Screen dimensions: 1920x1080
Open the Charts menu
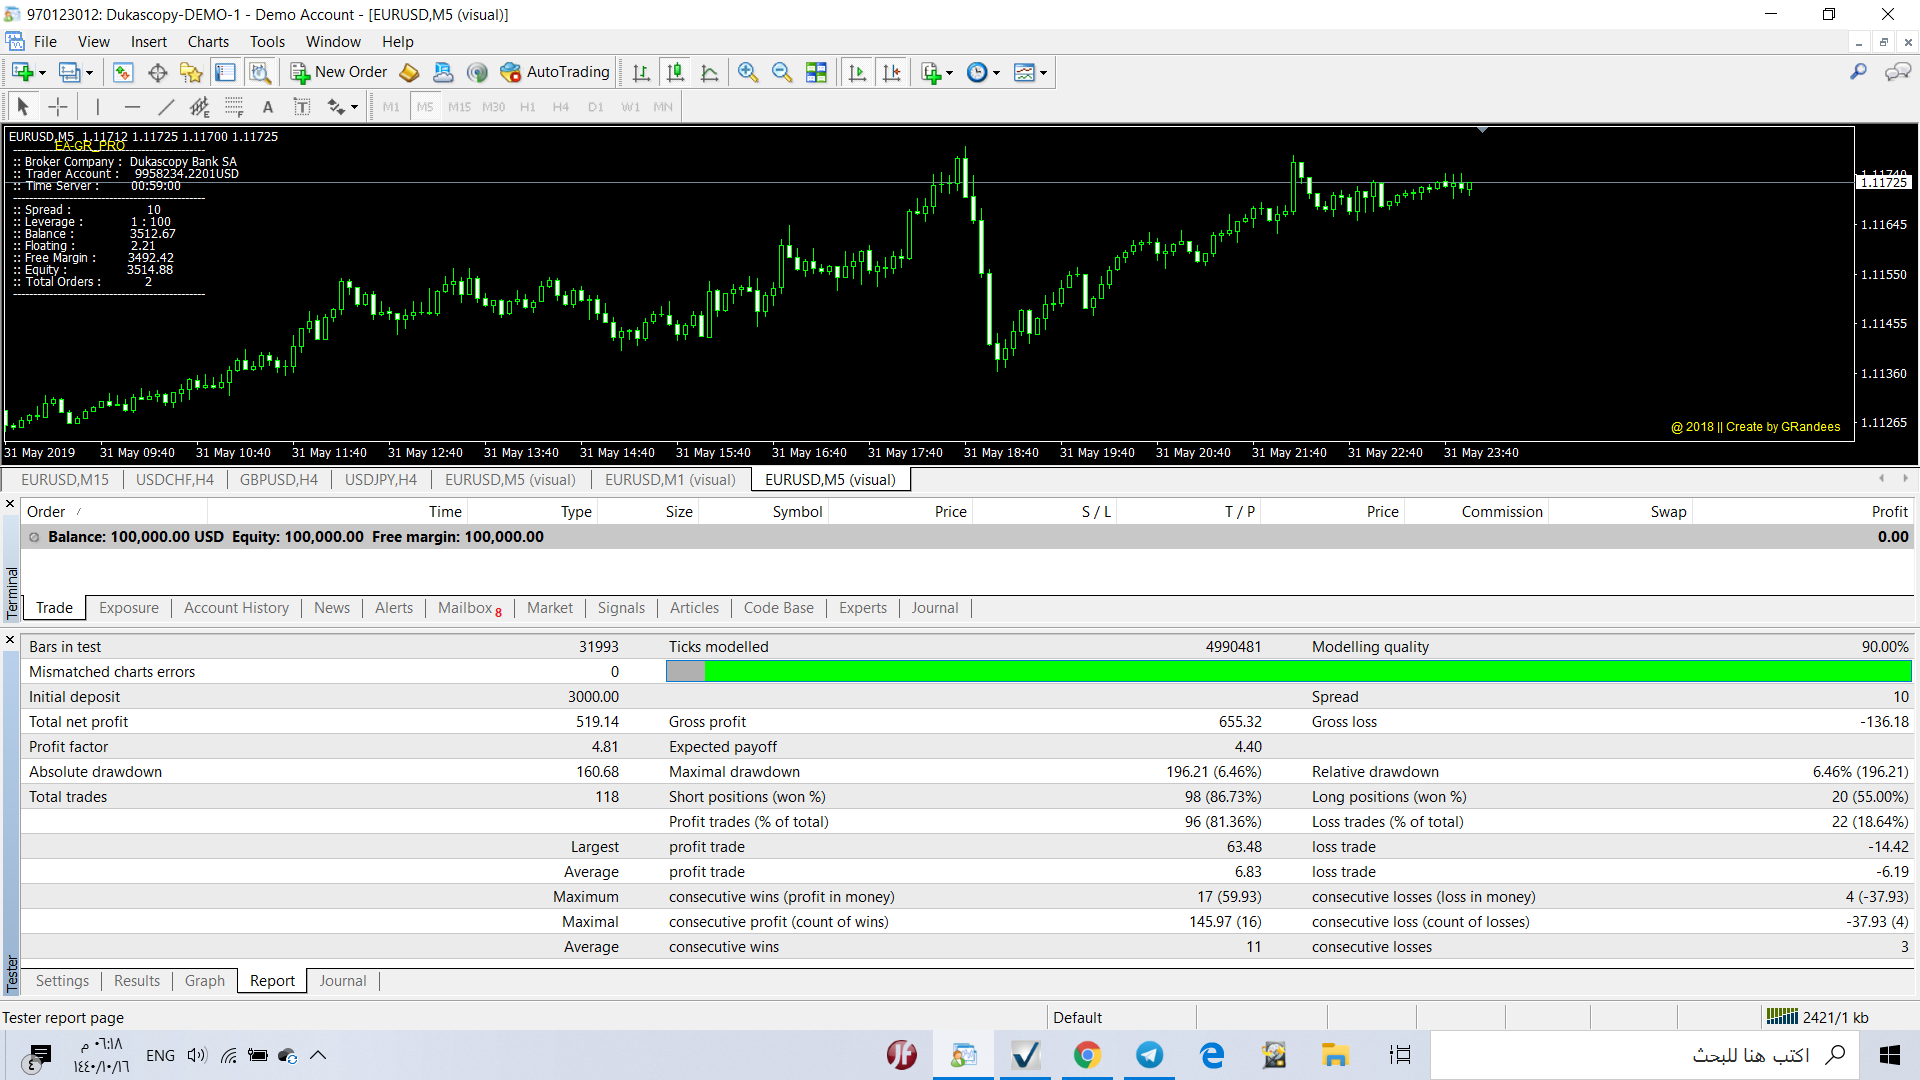[208, 42]
